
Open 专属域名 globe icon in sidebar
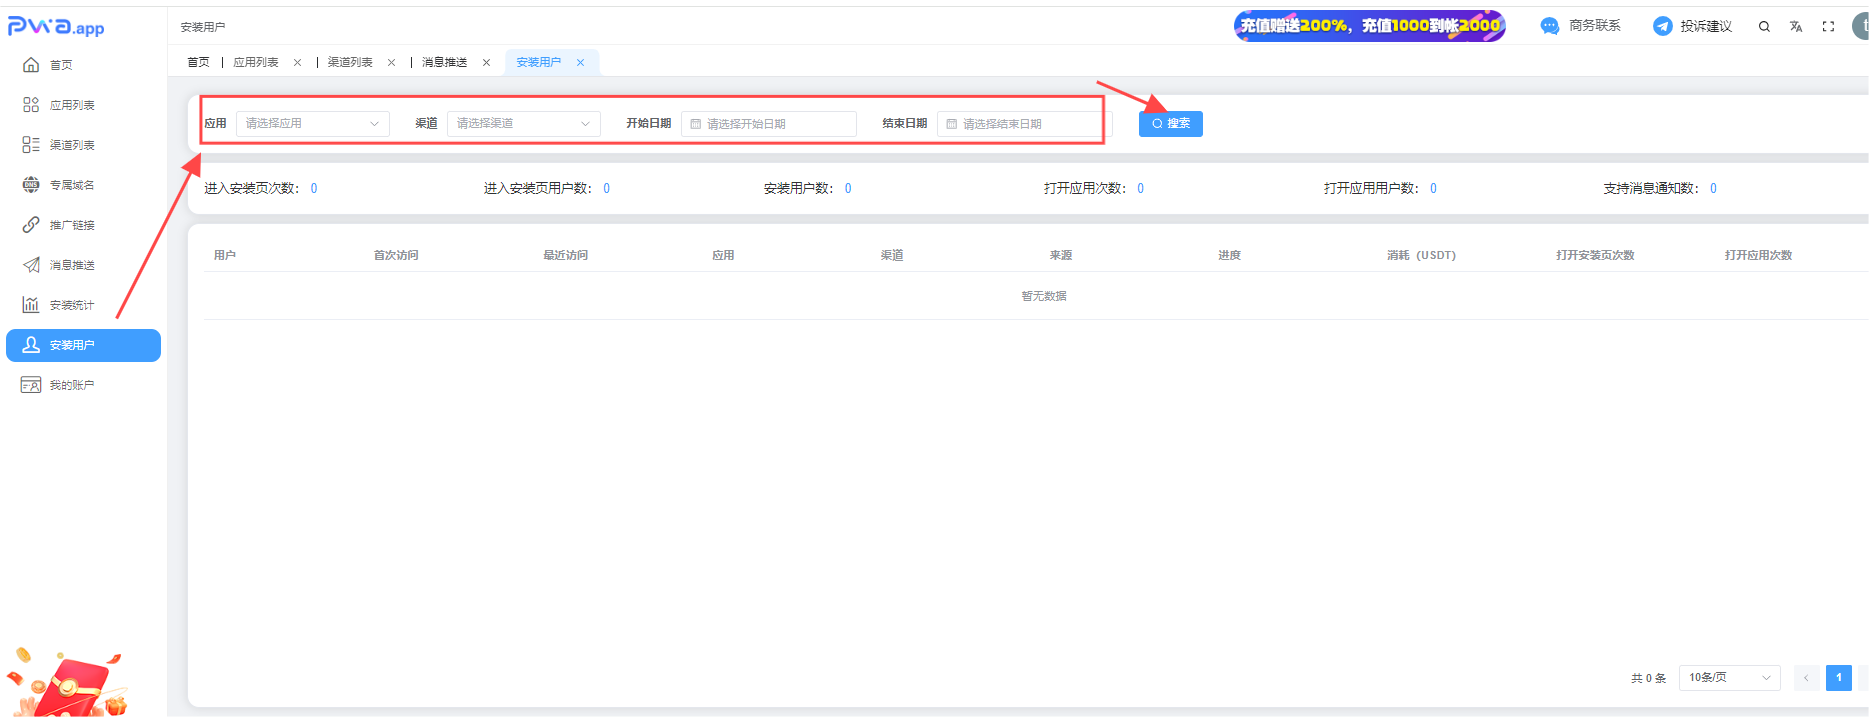point(31,185)
